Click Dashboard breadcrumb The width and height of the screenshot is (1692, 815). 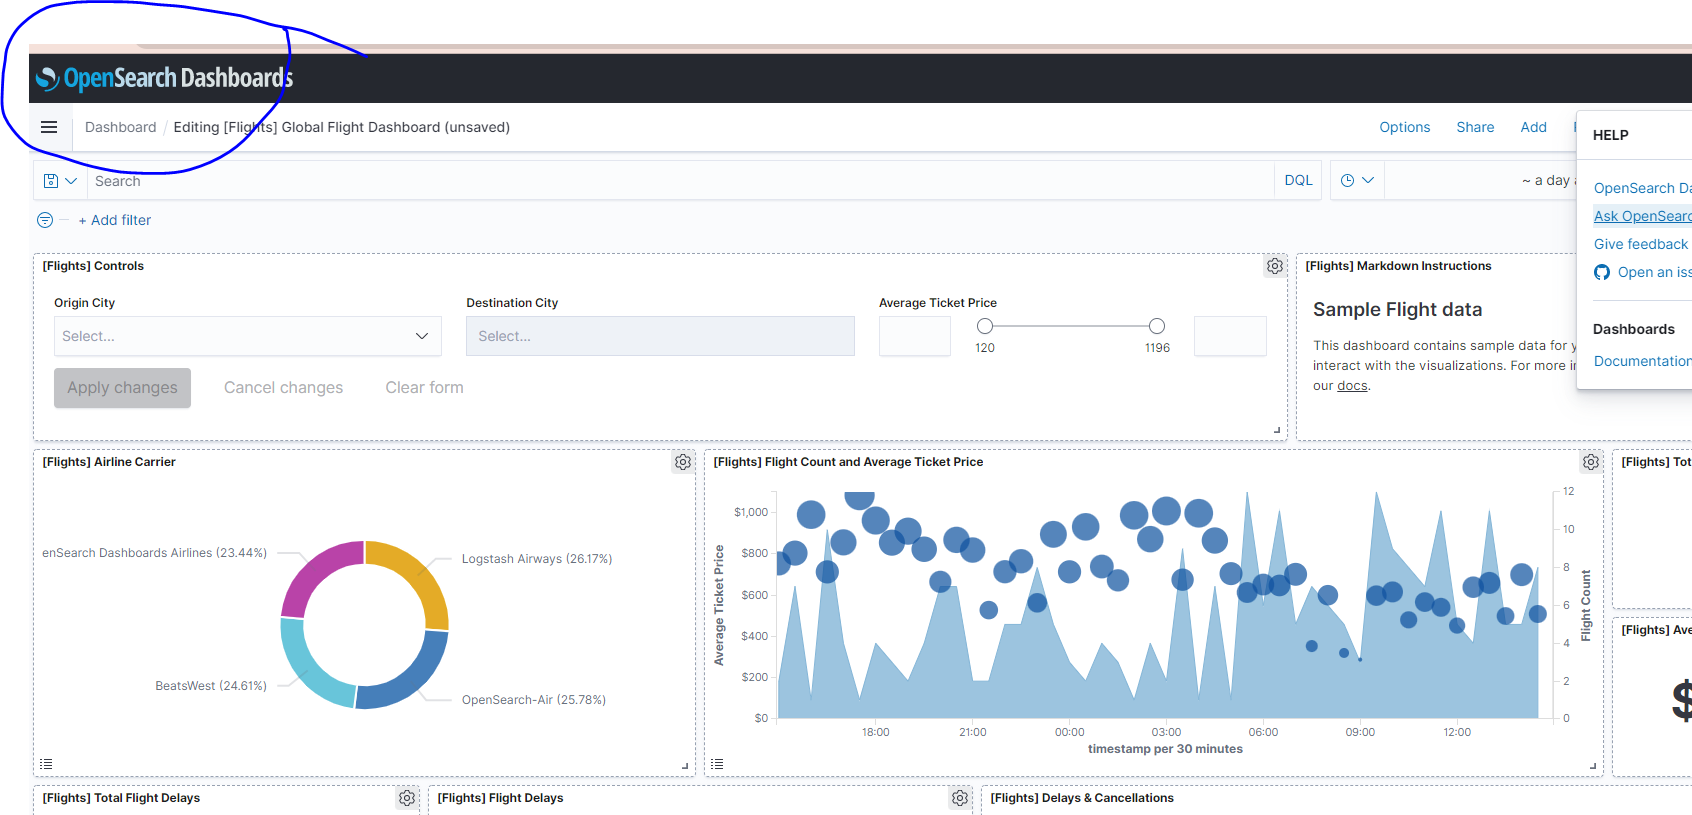[x=121, y=127]
